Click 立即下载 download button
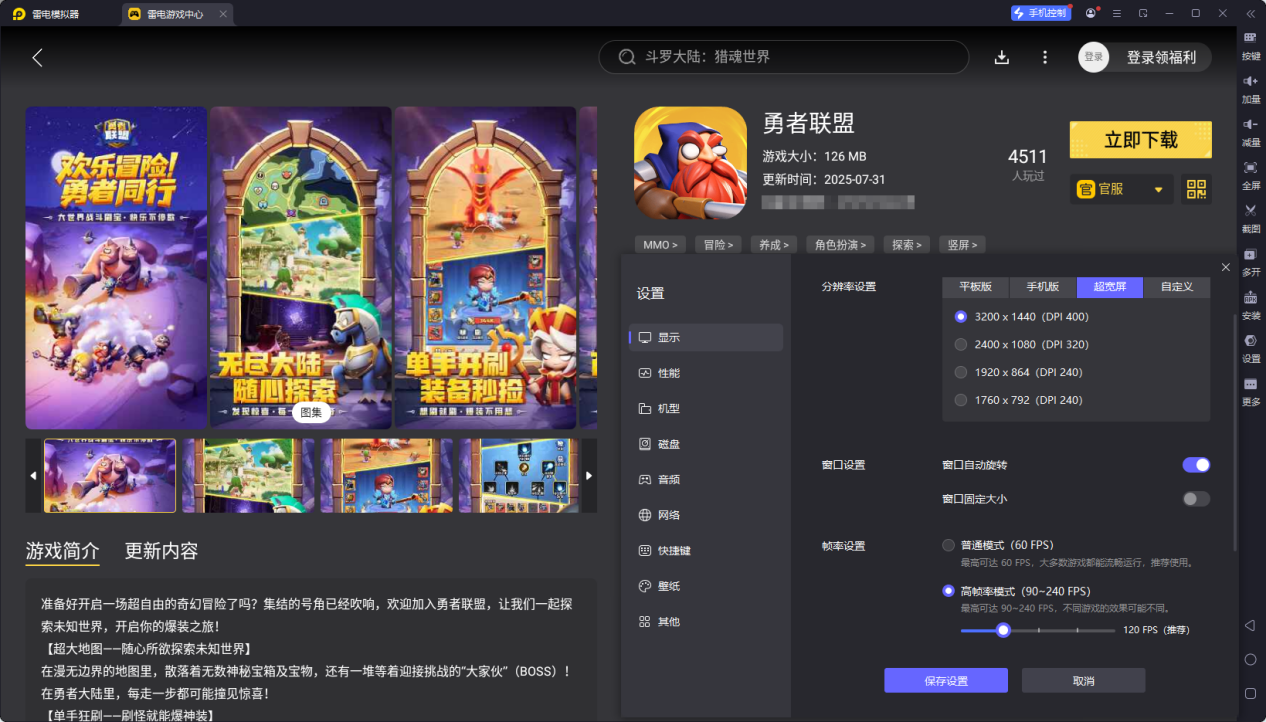Image resolution: width=1266 pixels, height=722 pixels. pos(1141,140)
